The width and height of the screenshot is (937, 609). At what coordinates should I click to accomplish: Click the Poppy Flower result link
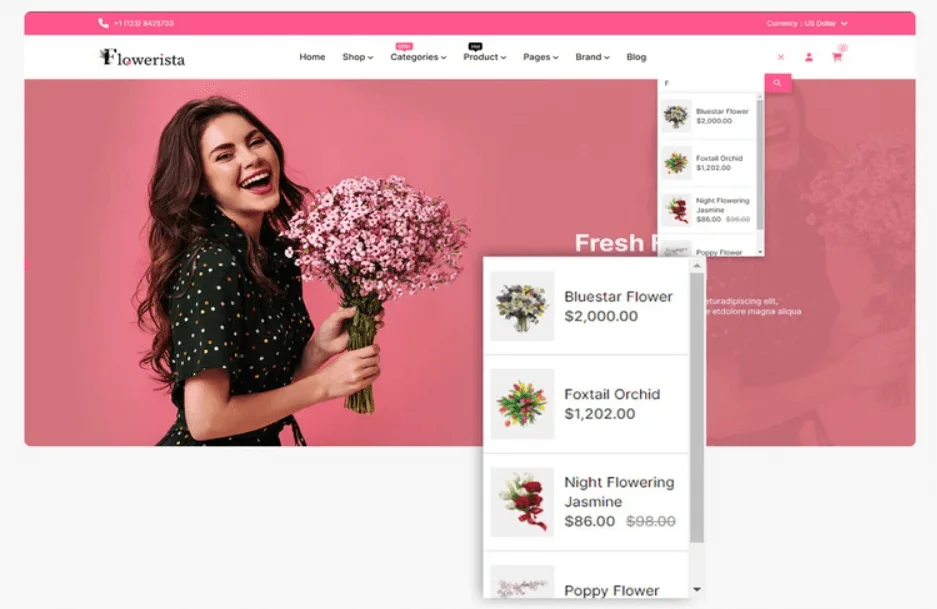pos(611,589)
